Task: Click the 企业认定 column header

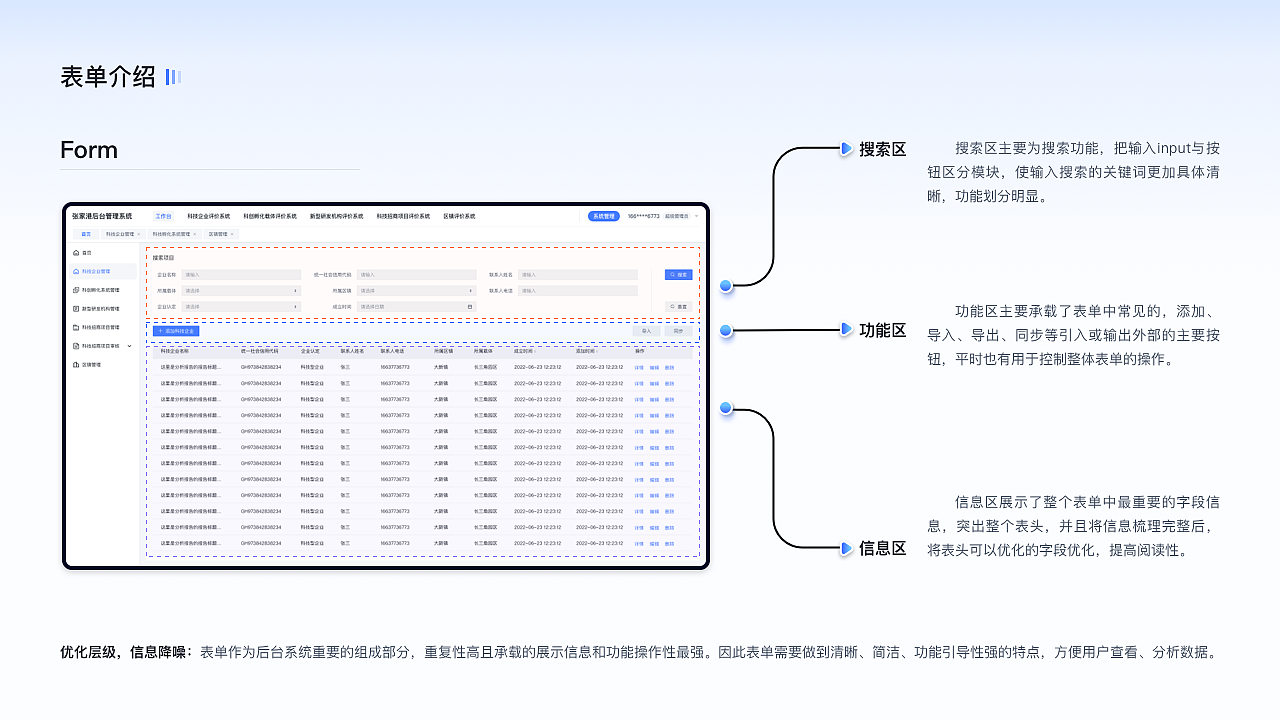Action: point(311,351)
